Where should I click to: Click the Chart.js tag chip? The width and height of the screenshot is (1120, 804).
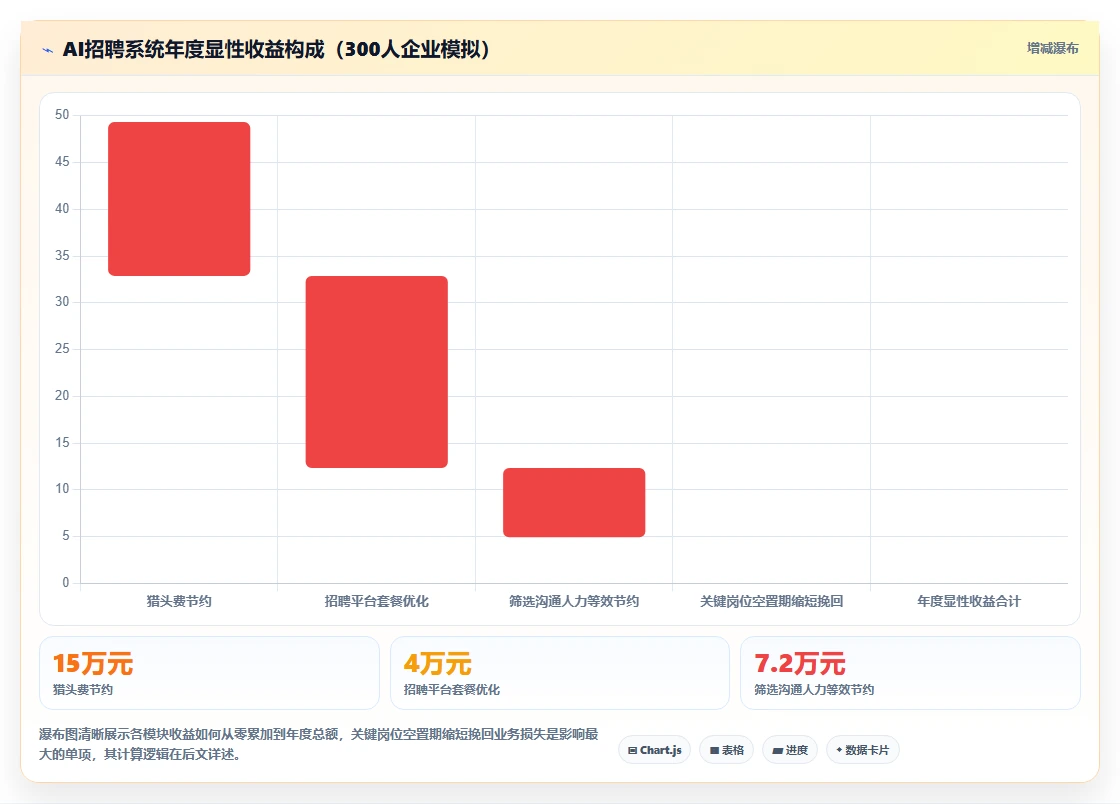(654, 750)
